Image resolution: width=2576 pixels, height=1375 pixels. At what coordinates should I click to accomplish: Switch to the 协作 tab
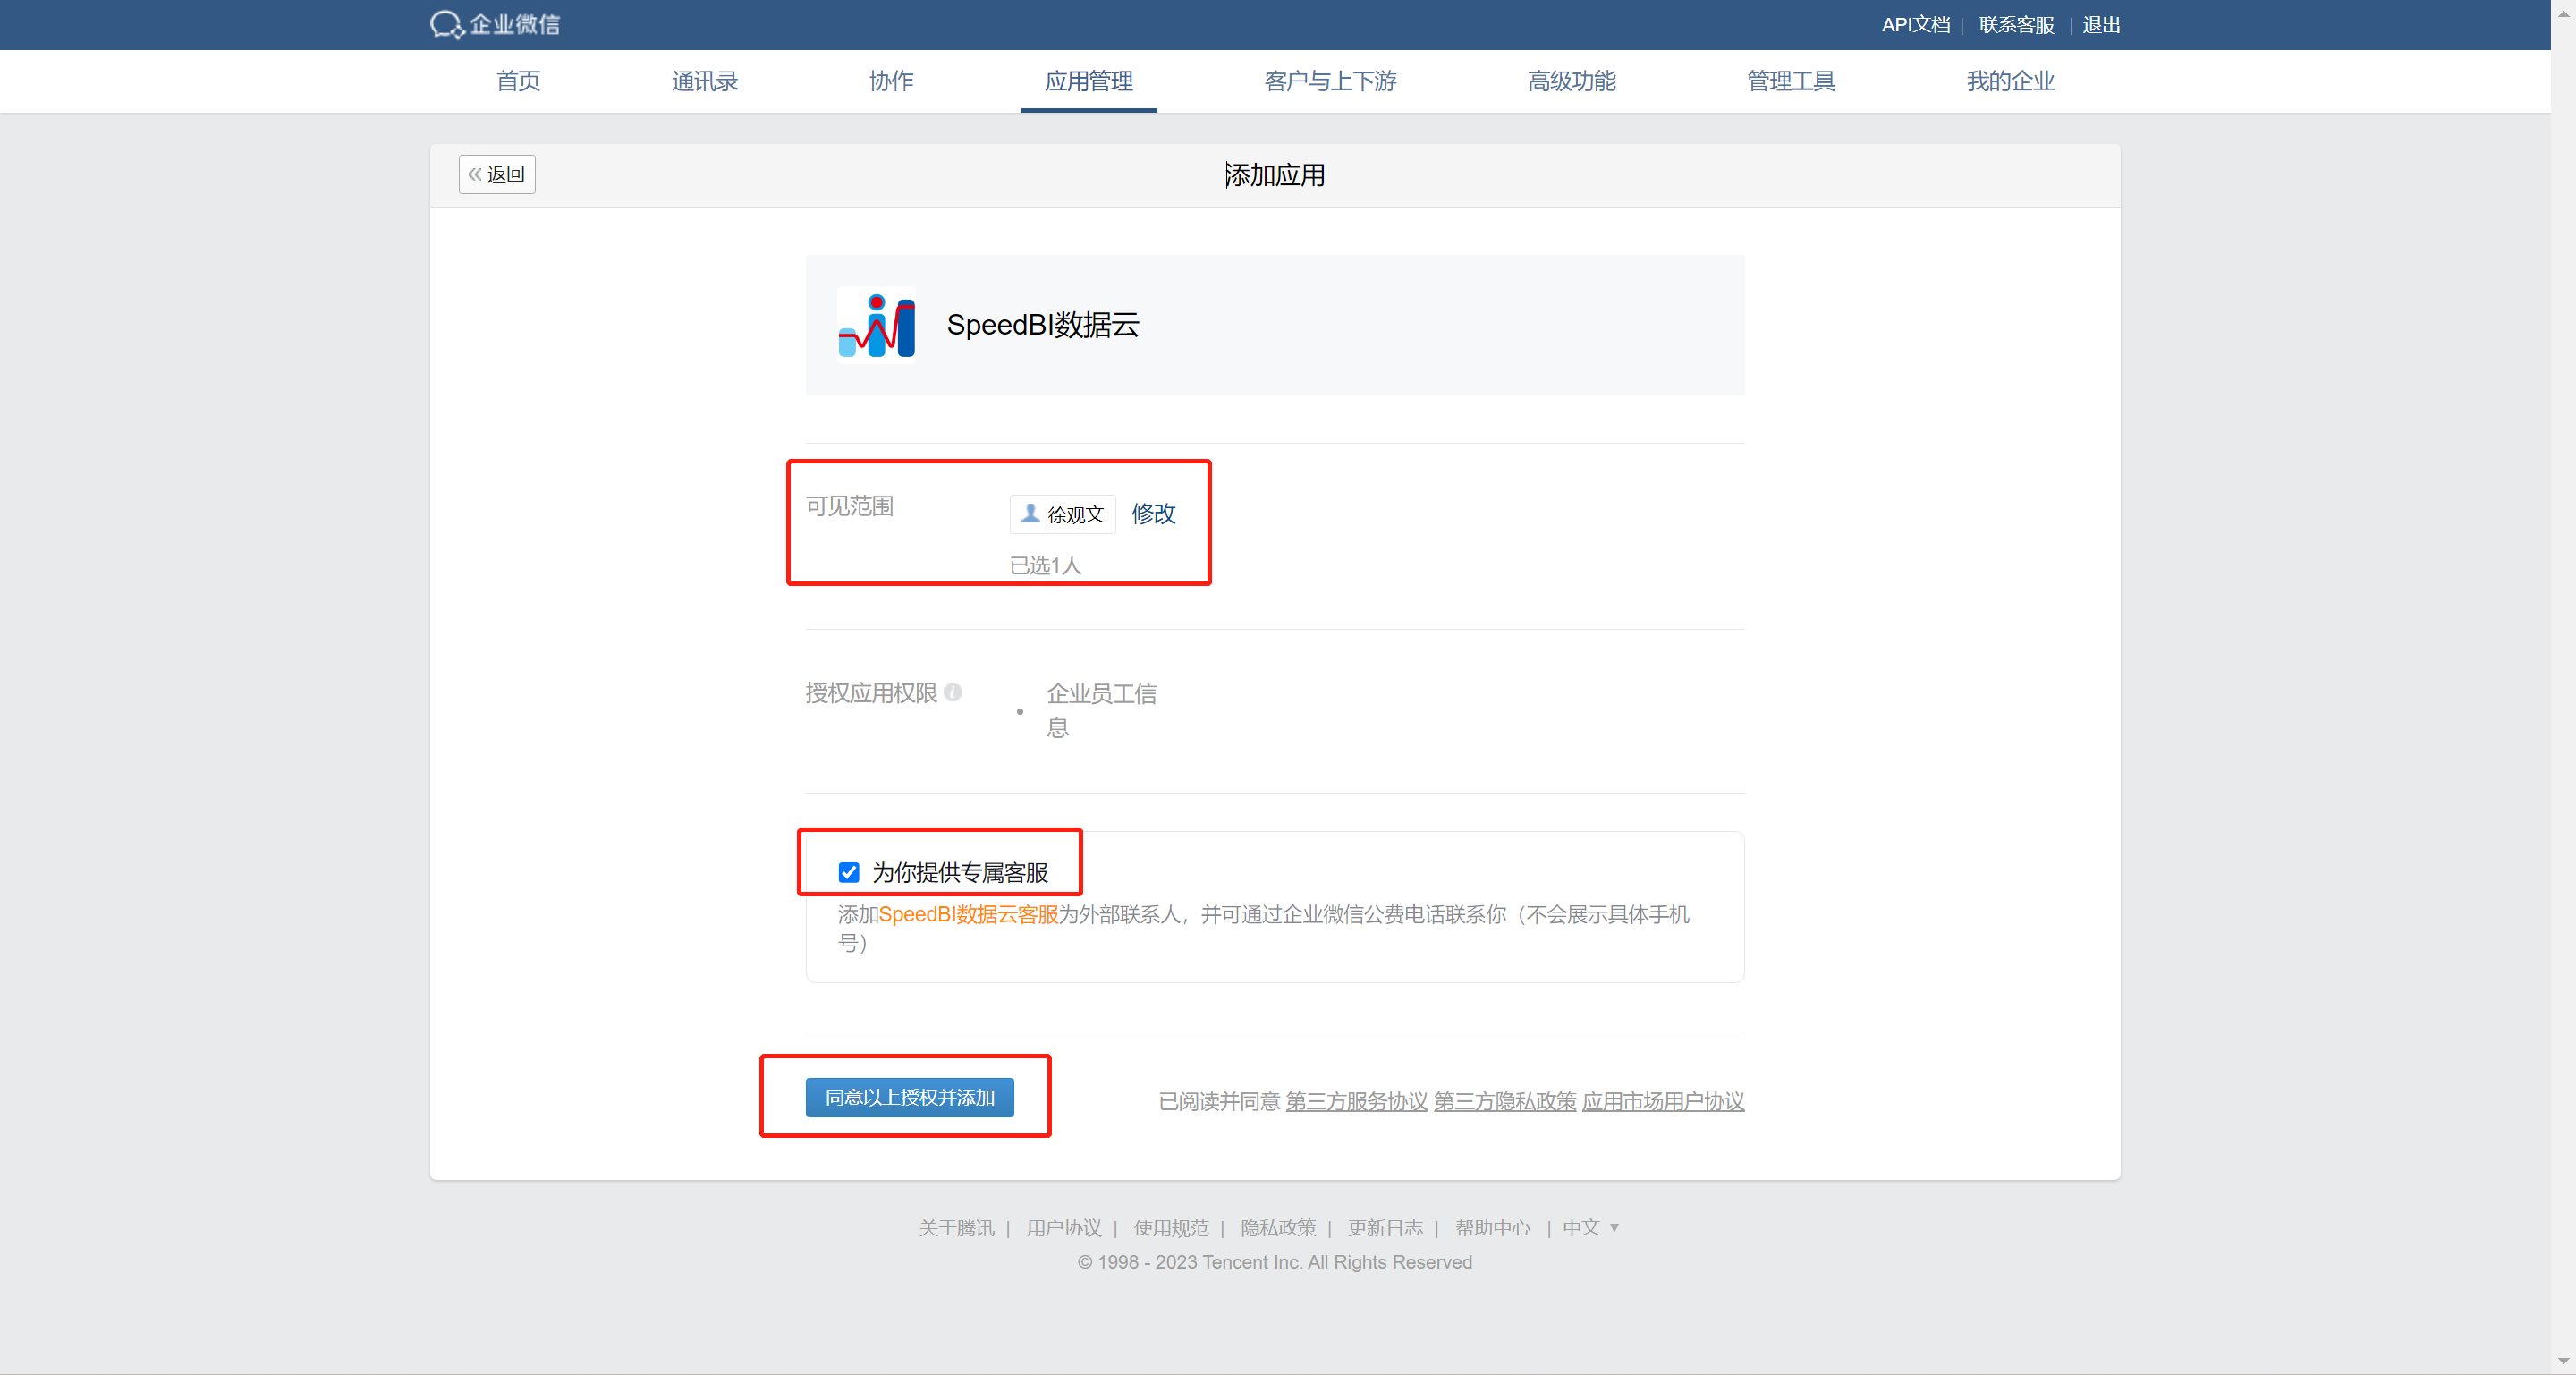[x=891, y=81]
